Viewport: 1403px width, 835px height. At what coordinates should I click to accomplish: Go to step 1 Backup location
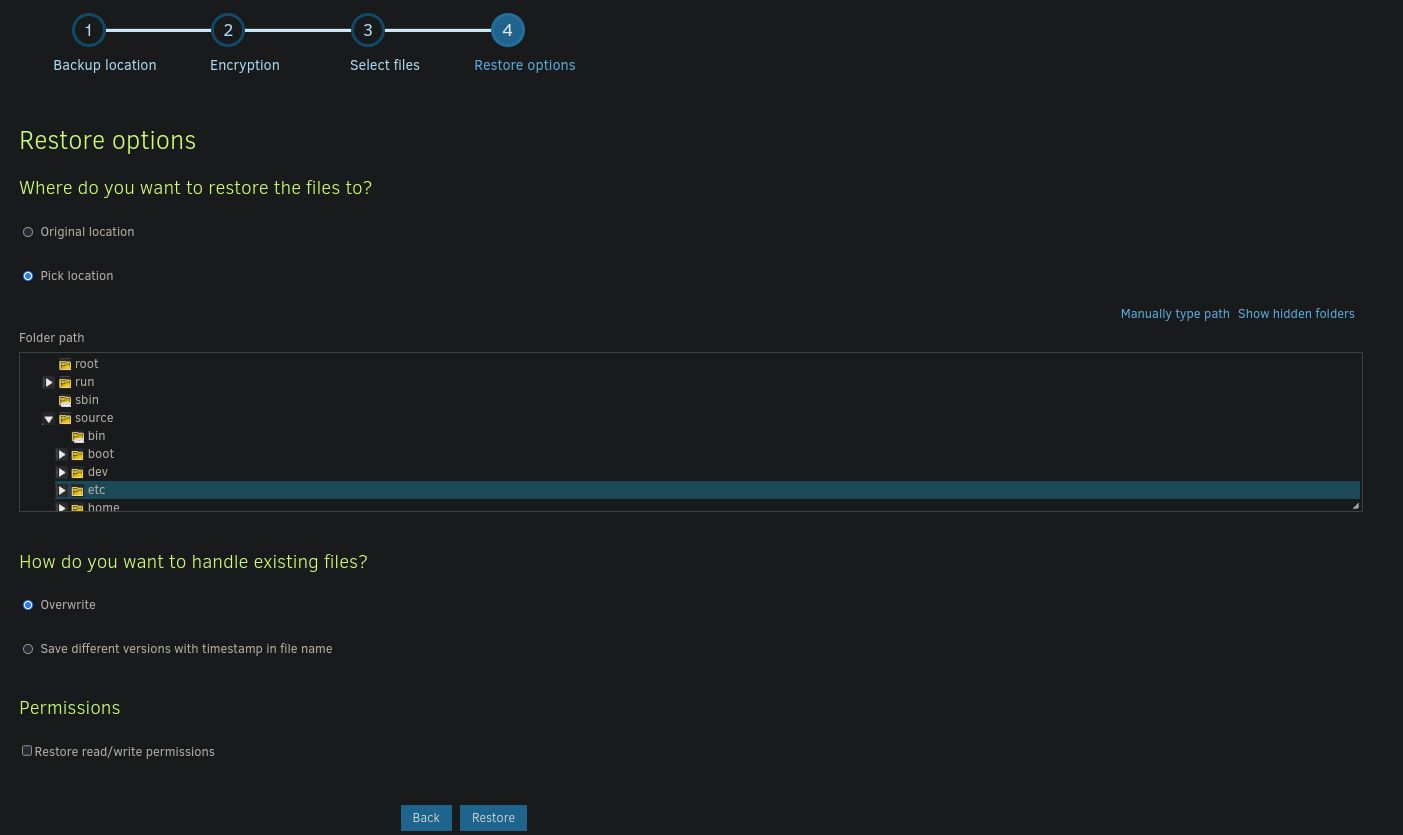tap(89, 31)
